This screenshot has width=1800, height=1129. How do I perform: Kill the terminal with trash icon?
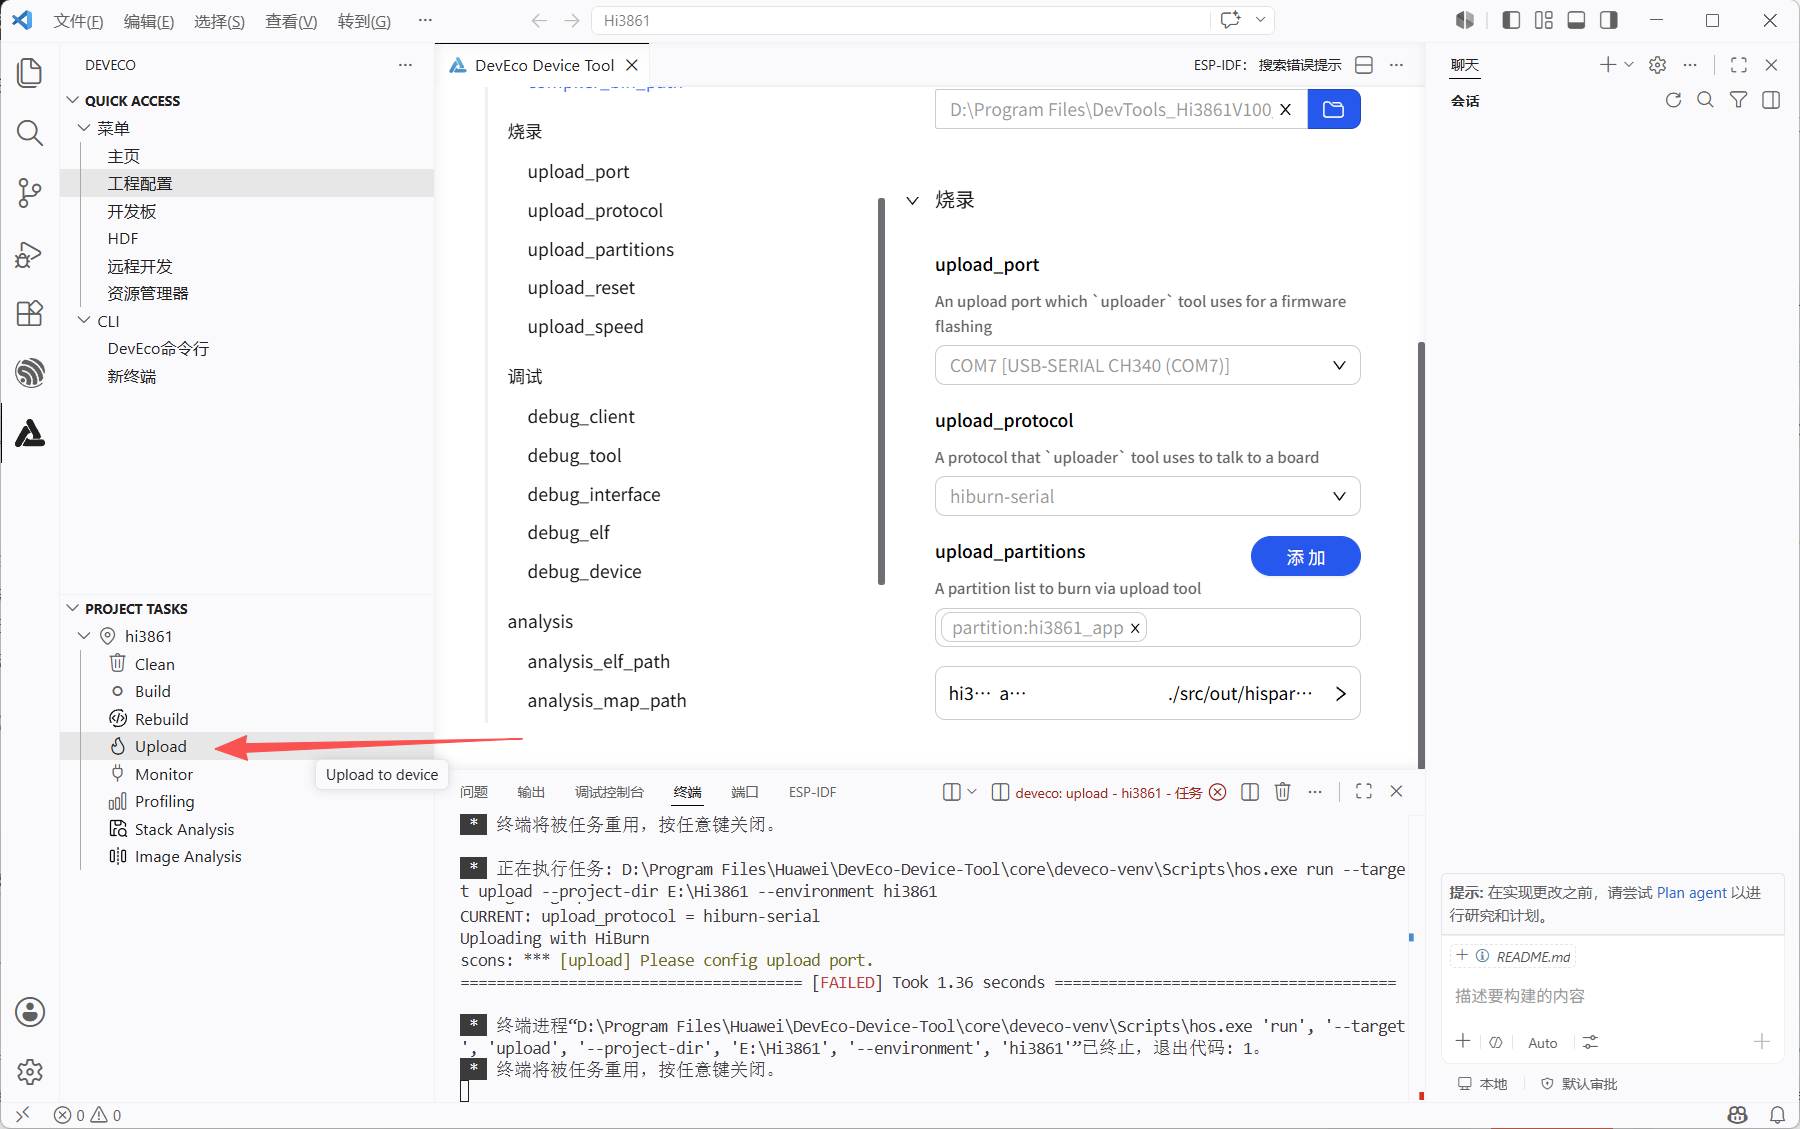[x=1283, y=792]
